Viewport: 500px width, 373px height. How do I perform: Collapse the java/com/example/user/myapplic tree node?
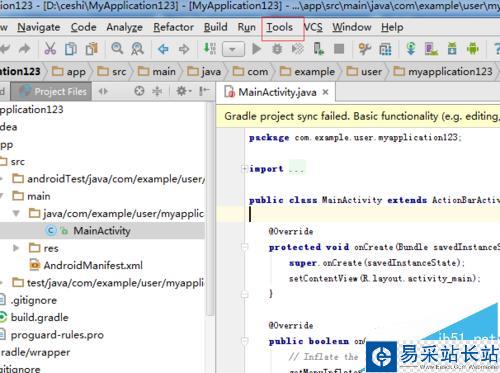(x=16, y=213)
